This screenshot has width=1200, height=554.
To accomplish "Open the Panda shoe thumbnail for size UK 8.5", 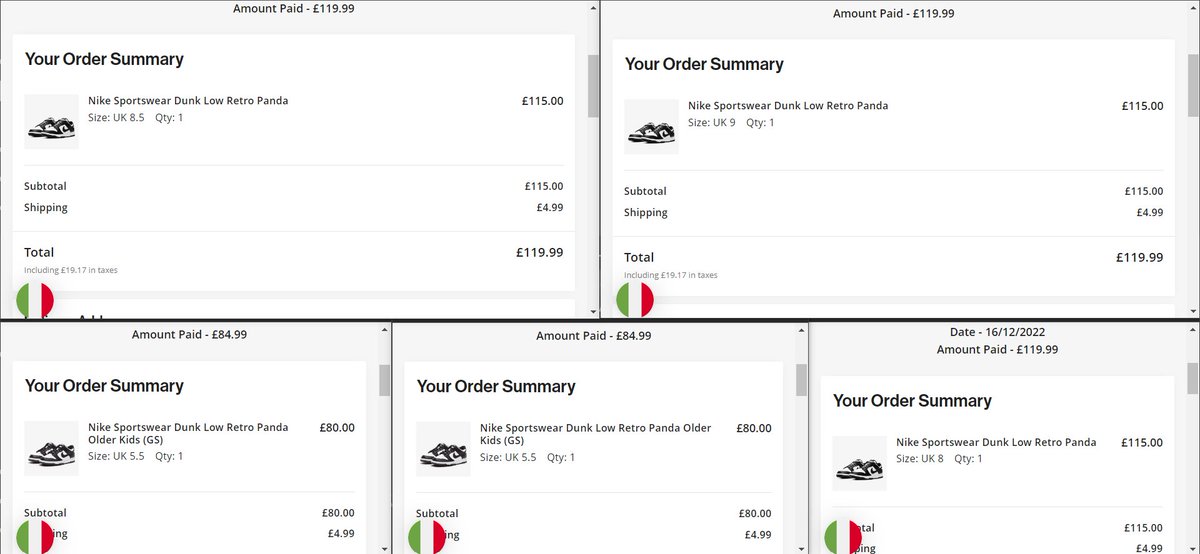I will coord(51,122).
